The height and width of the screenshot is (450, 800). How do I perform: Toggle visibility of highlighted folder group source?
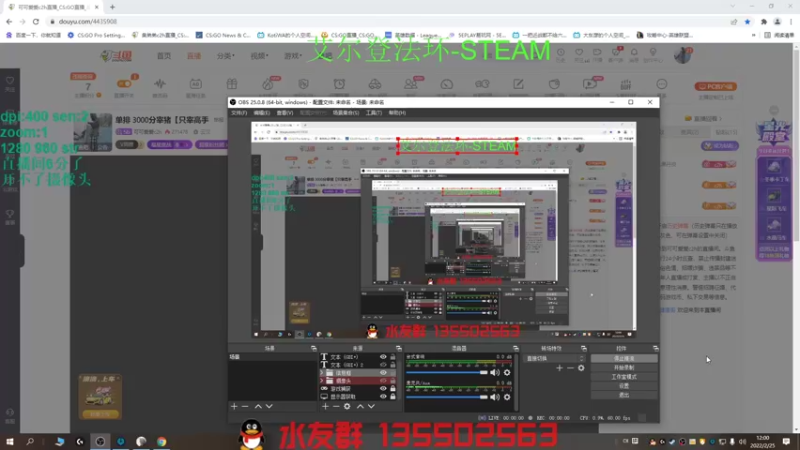tap(383, 373)
